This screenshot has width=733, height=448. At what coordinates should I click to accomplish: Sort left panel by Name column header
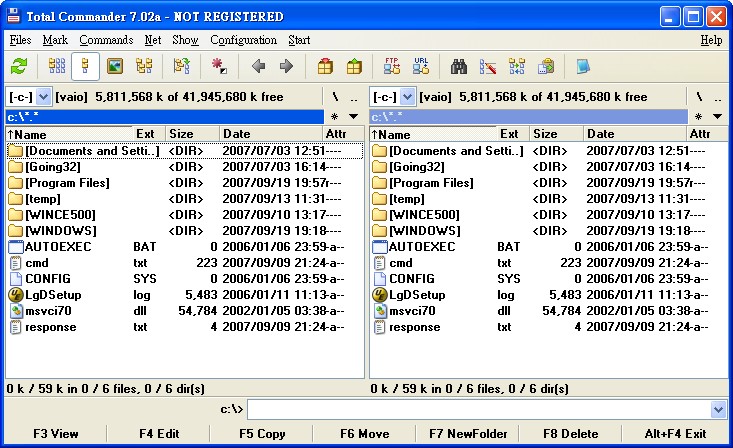pos(69,134)
